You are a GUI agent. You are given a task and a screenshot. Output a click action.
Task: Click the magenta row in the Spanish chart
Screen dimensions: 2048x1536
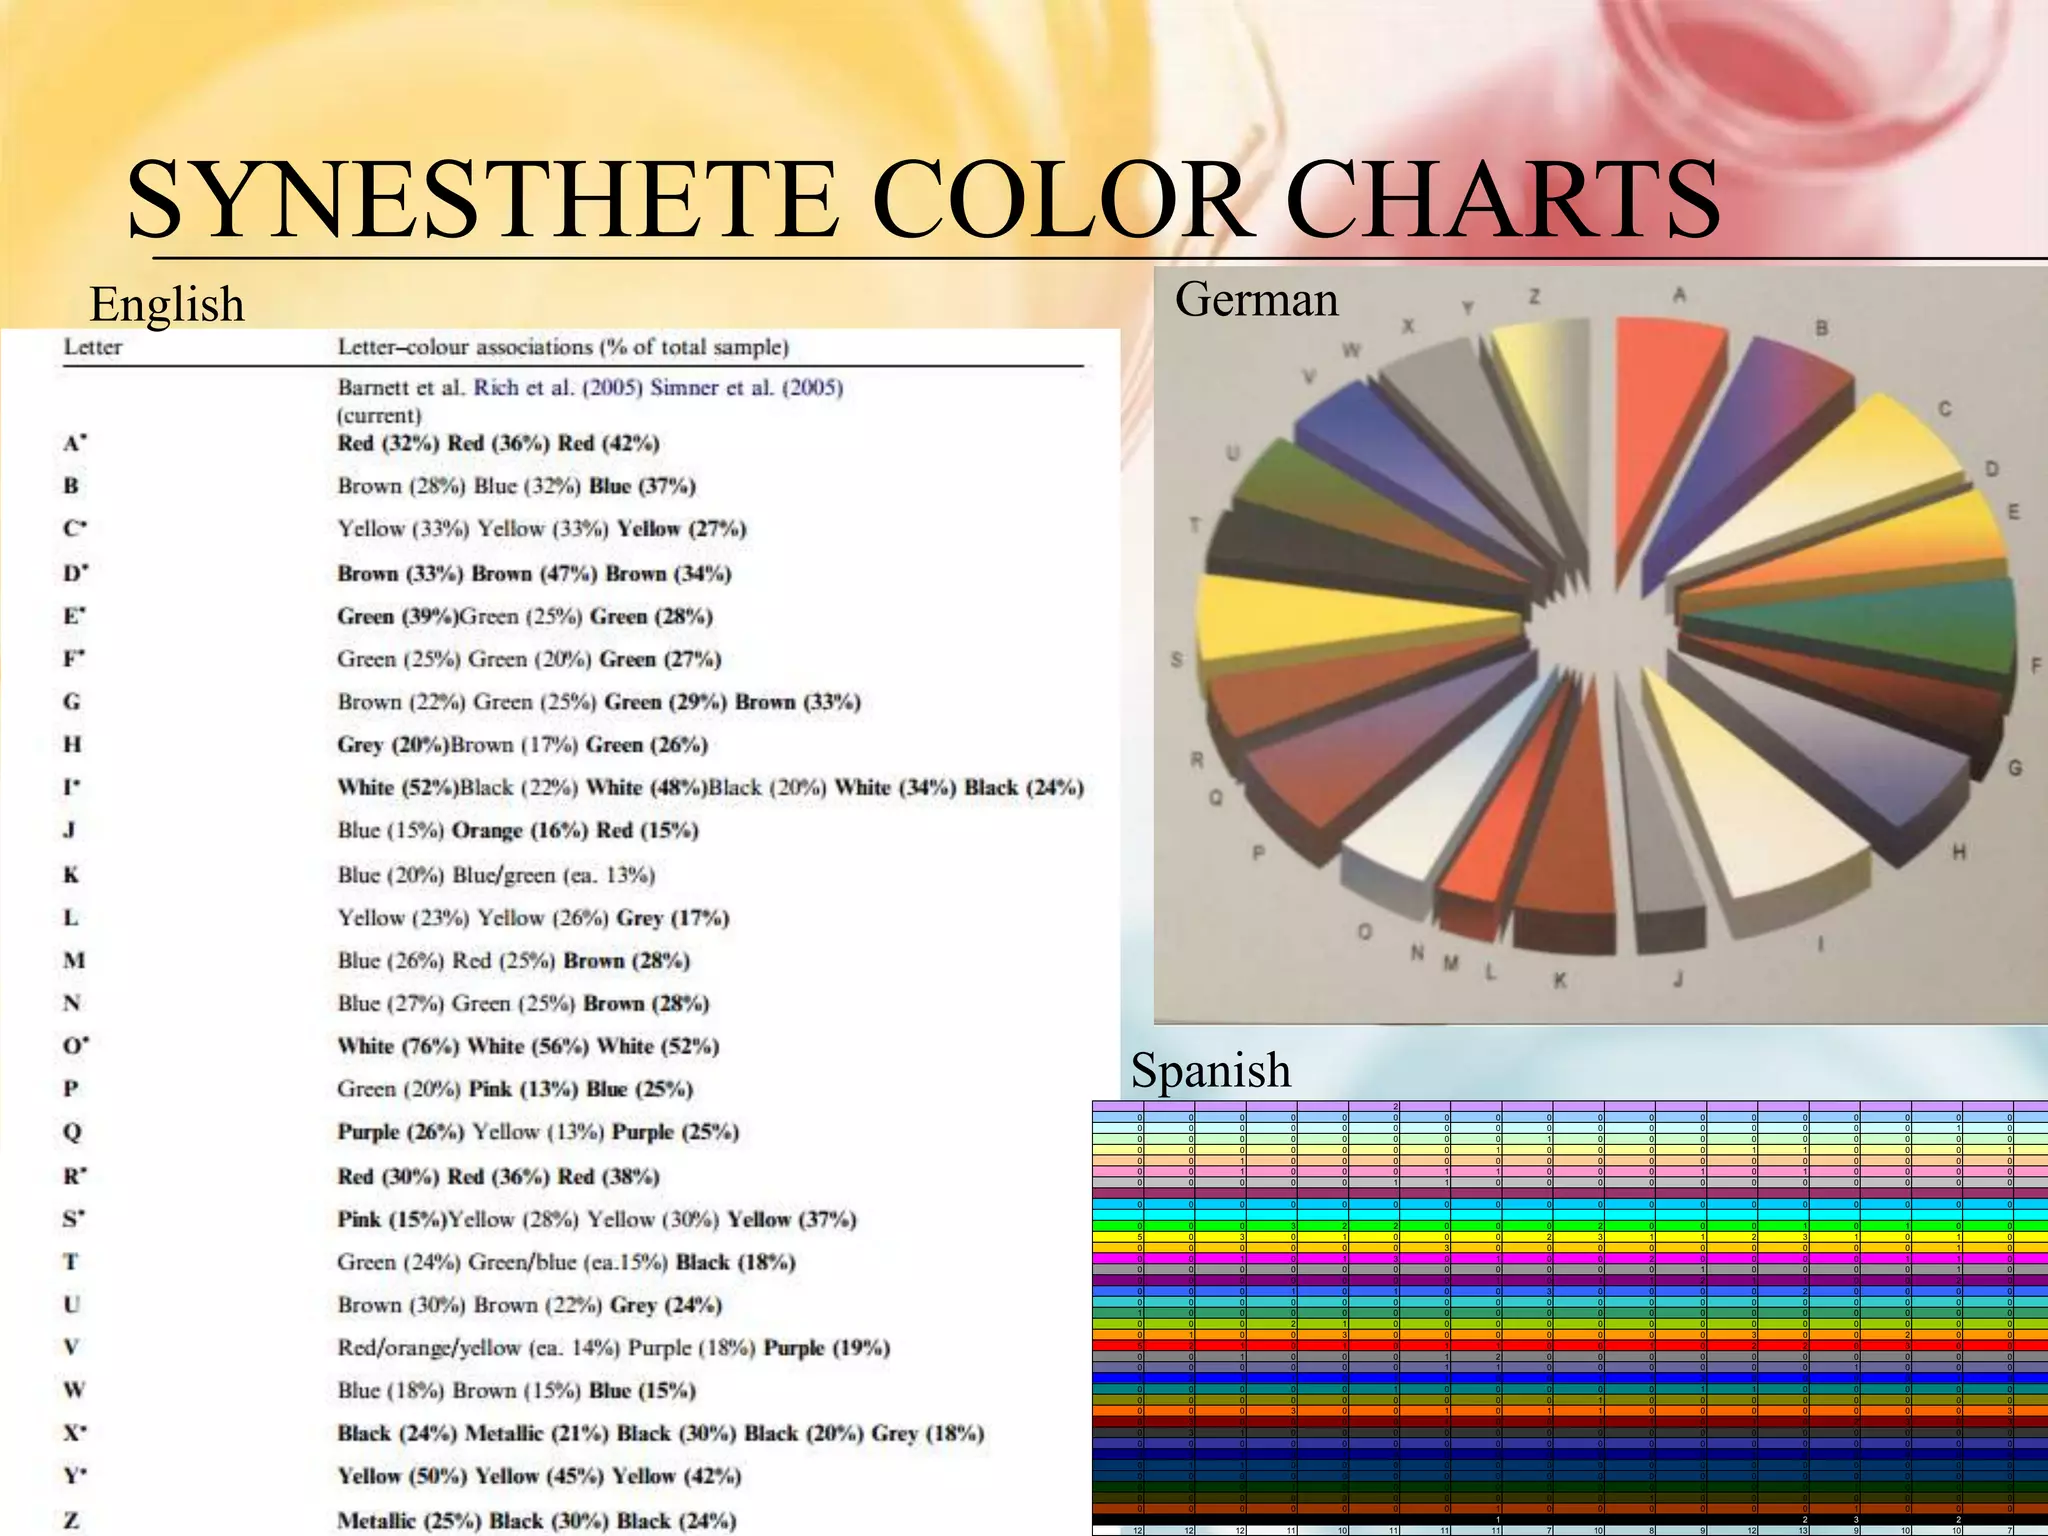1570,1258
